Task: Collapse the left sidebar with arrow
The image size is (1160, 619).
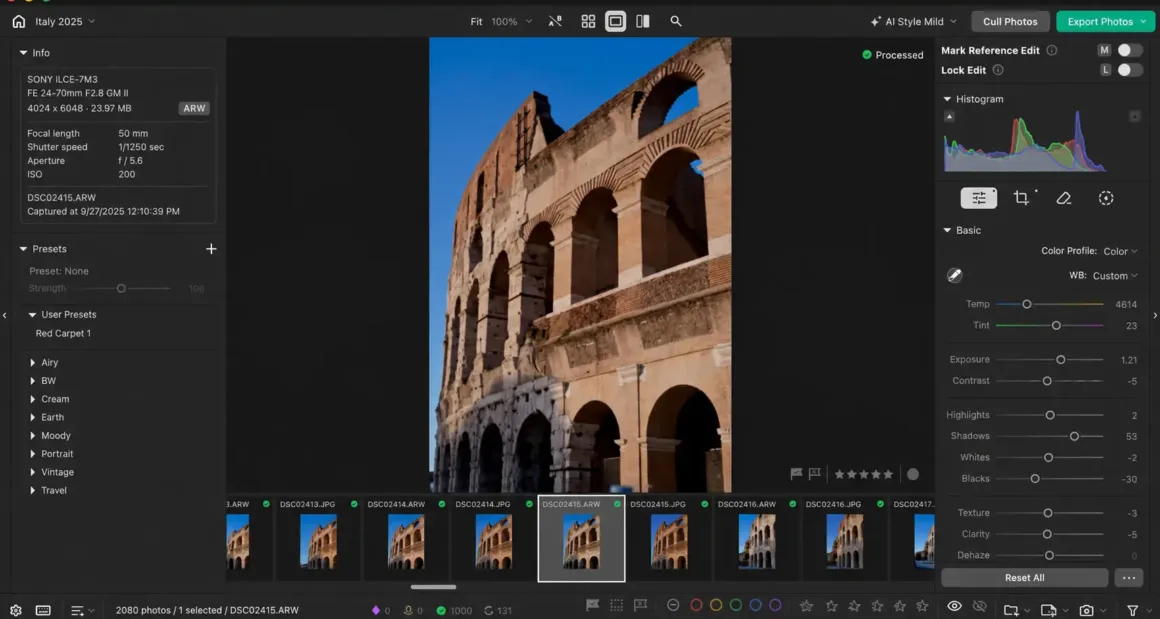Action: (4, 315)
